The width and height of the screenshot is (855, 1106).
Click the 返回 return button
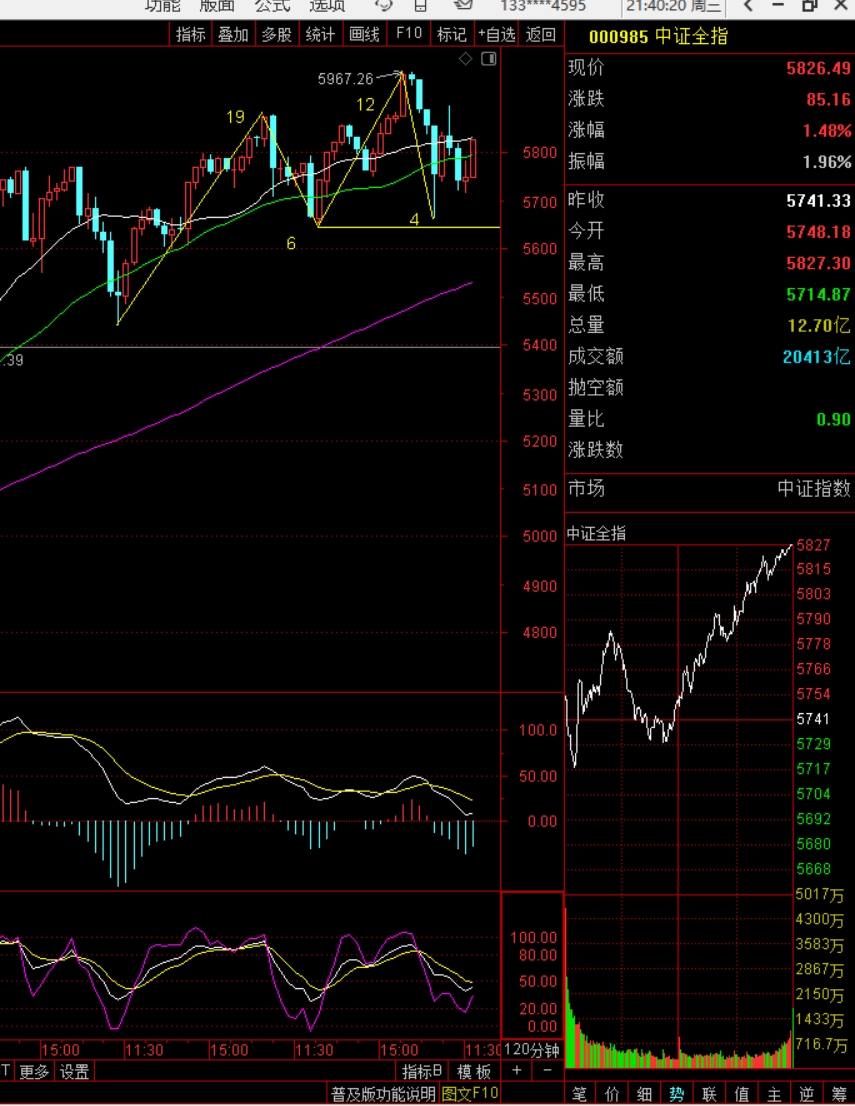coord(540,34)
